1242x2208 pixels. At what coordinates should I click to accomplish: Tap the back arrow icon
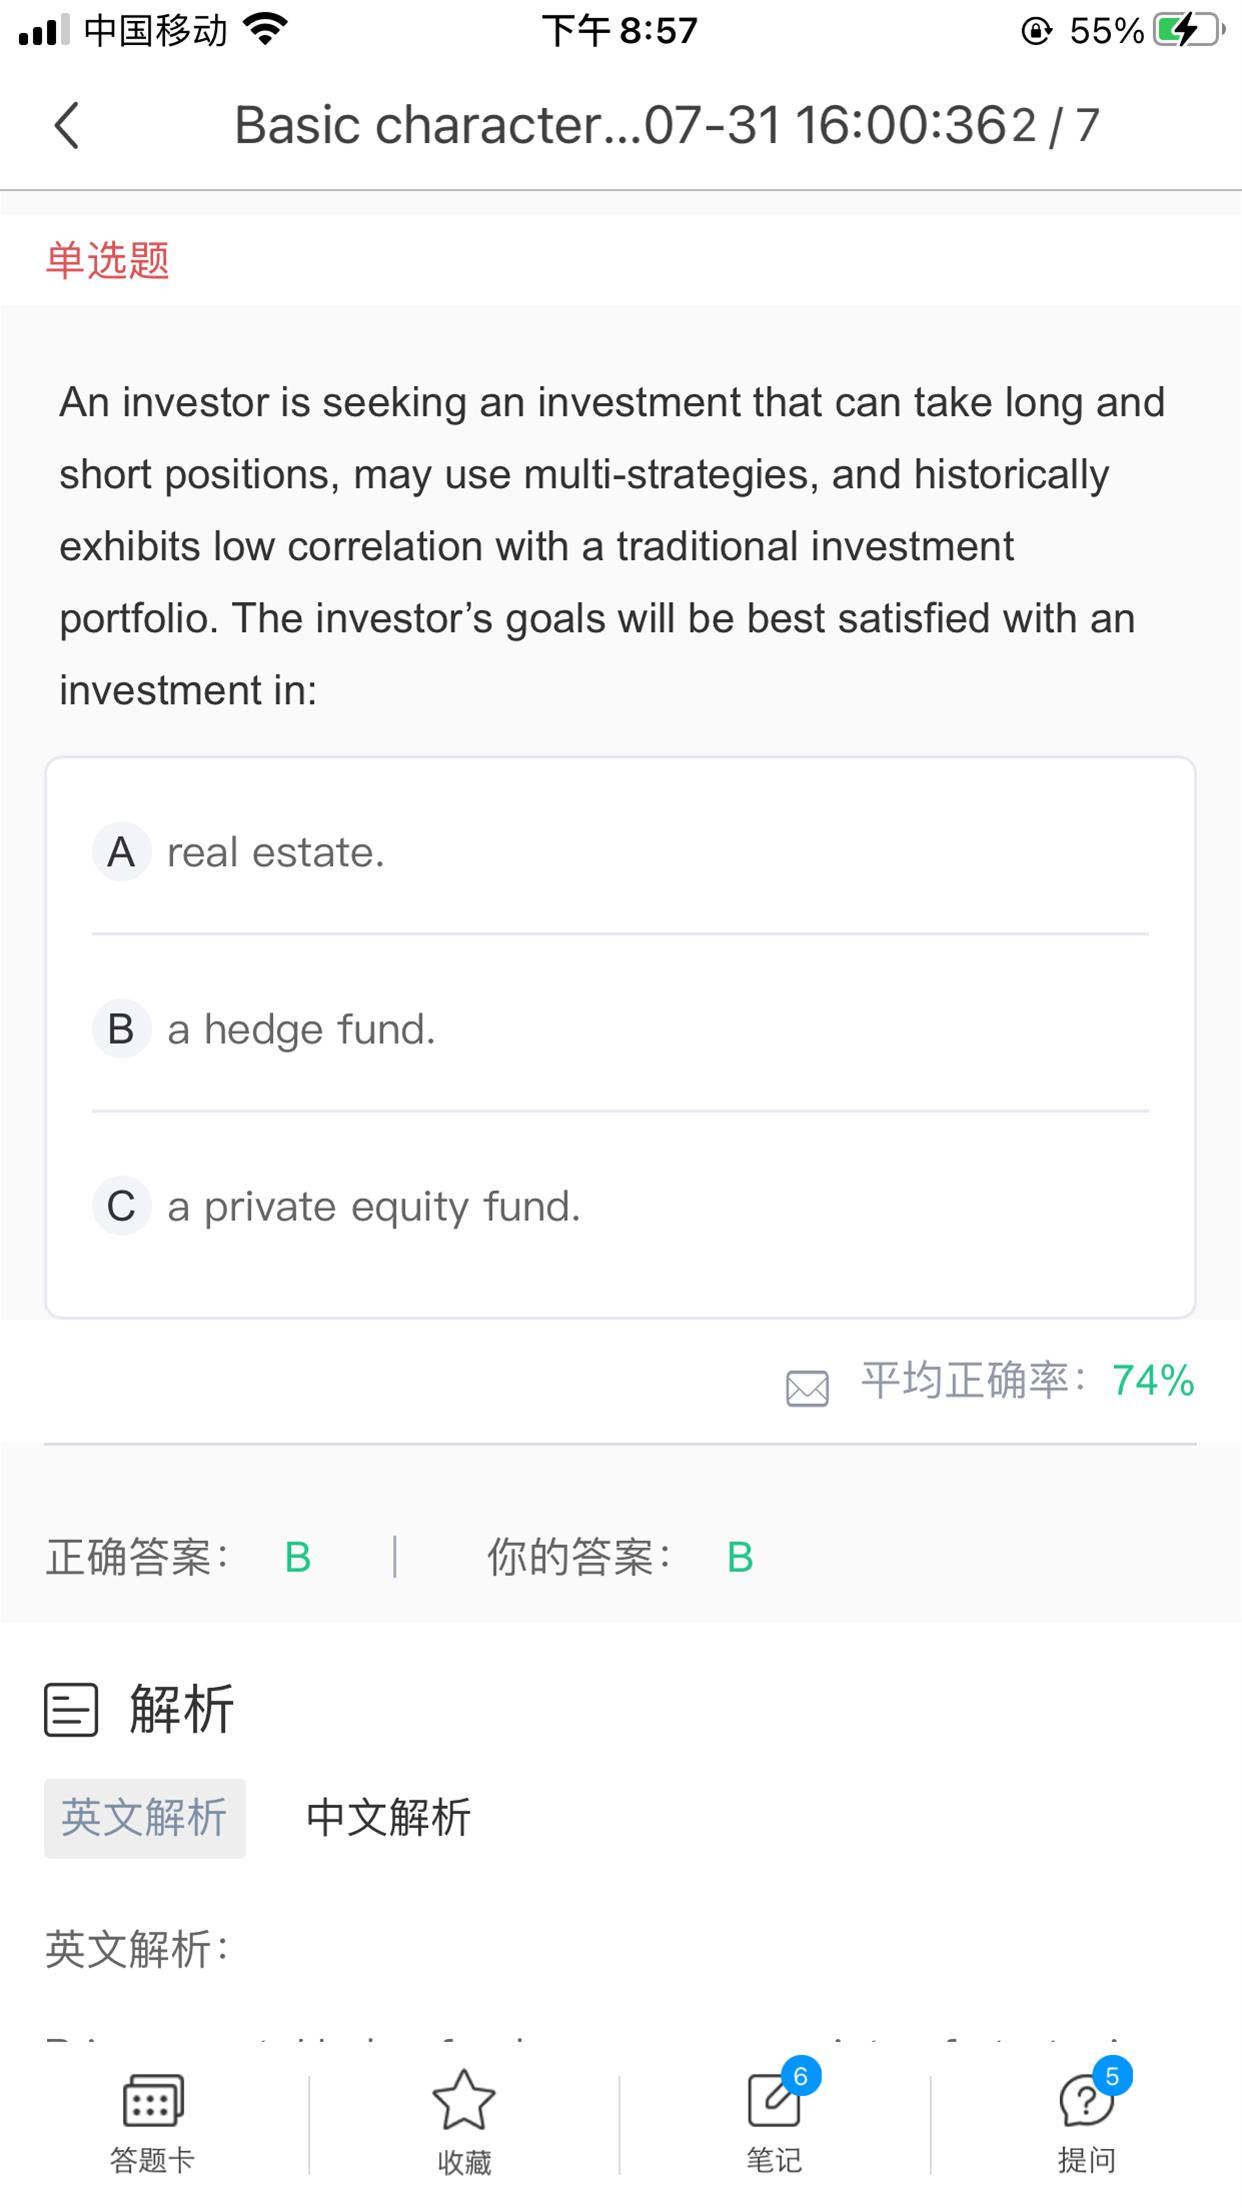point(66,126)
